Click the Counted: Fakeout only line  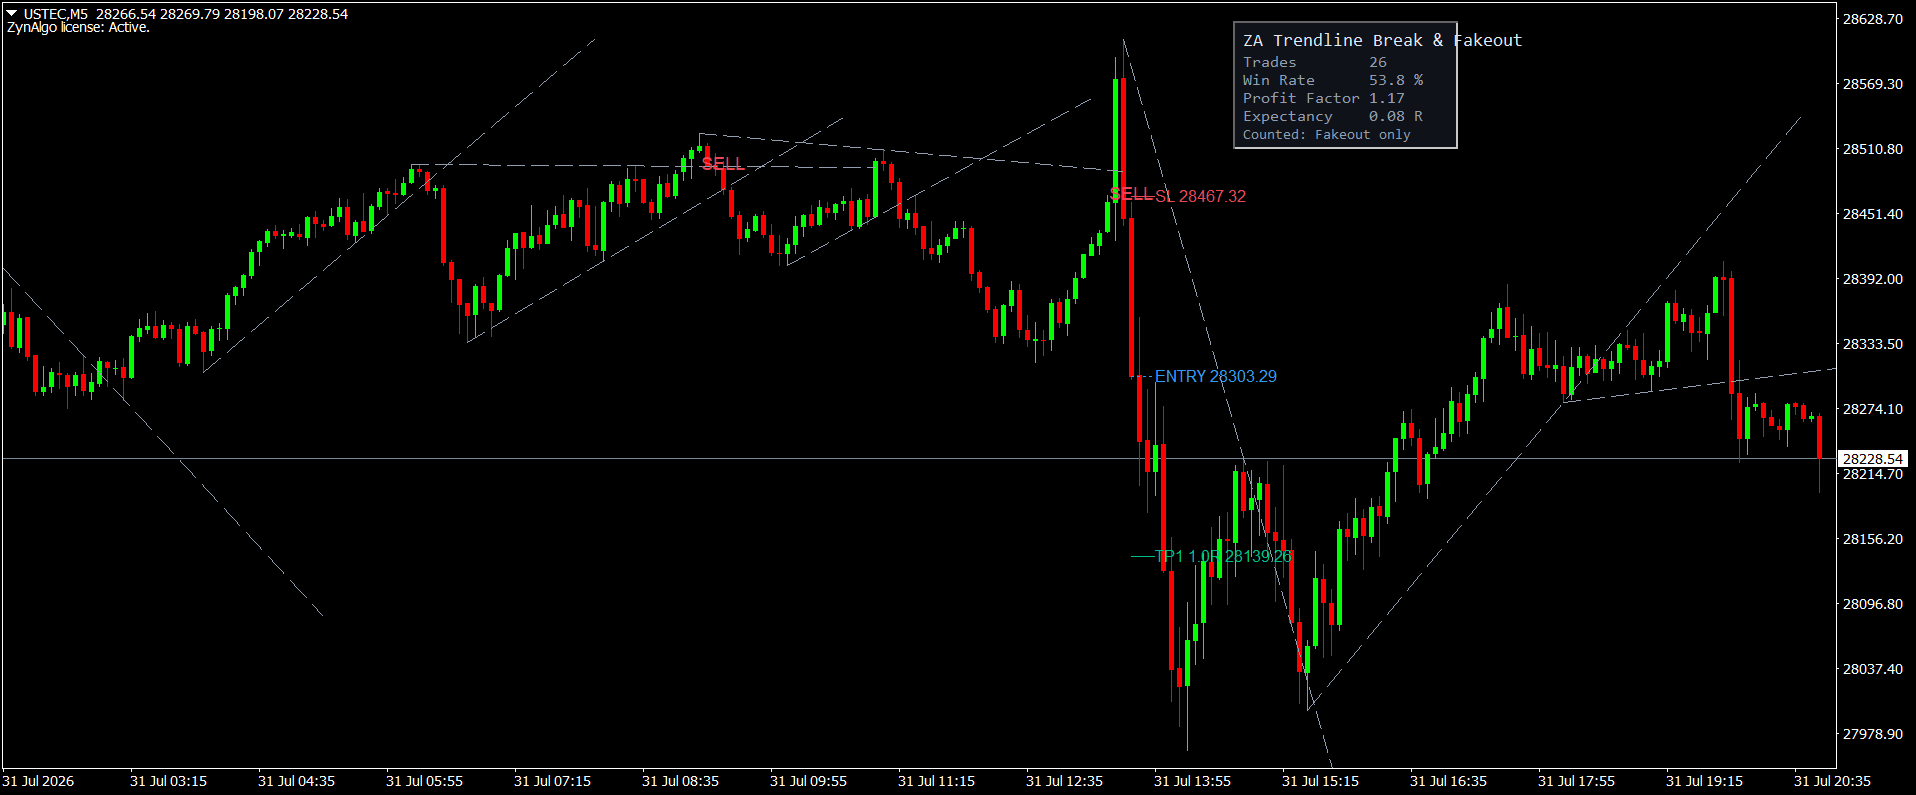point(1327,134)
